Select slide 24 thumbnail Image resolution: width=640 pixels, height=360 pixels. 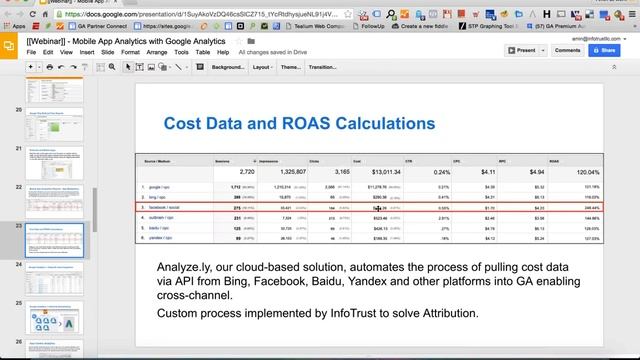[54, 279]
